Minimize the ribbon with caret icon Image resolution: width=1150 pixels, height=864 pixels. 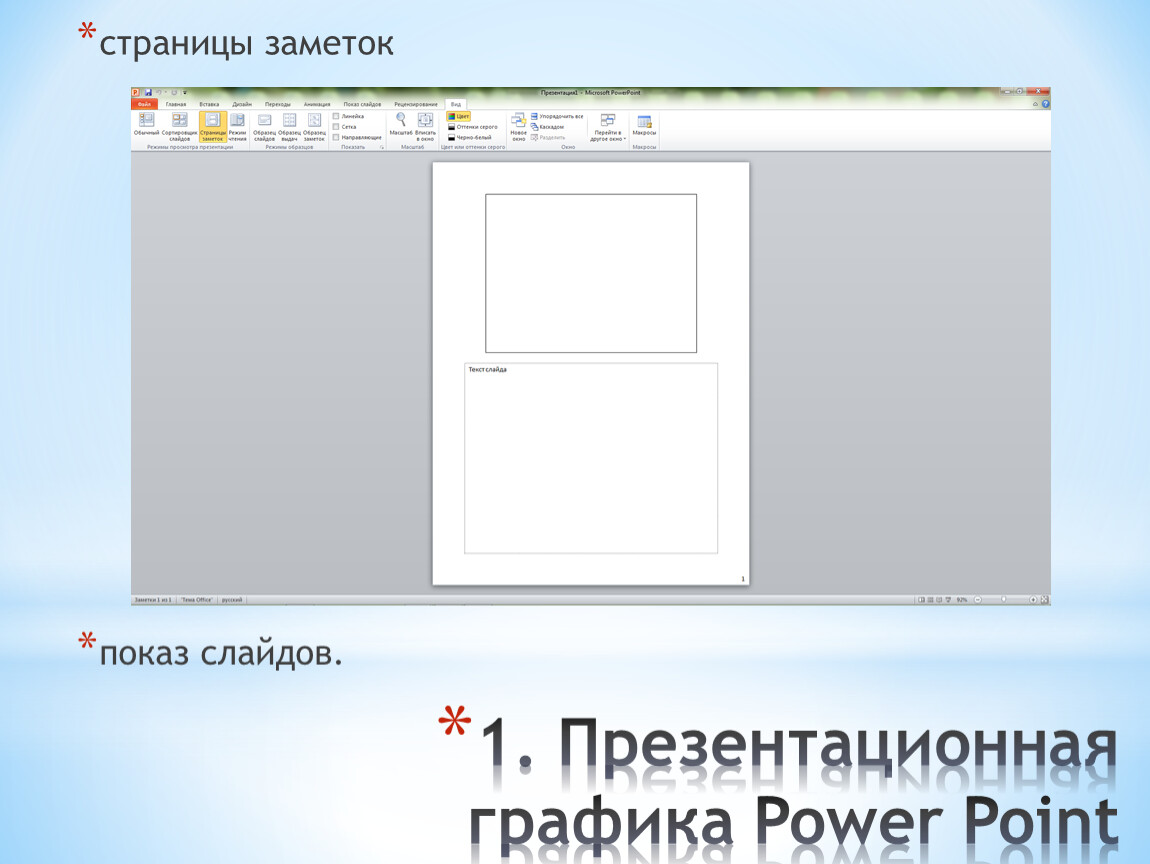(1036, 104)
